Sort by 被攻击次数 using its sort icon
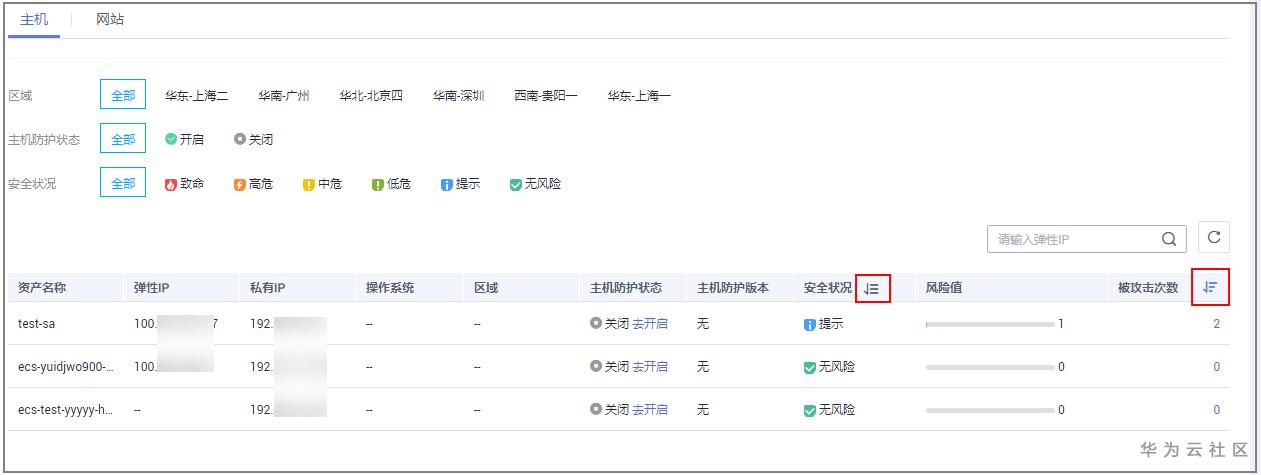1261x475 pixels. point(1210,287)
